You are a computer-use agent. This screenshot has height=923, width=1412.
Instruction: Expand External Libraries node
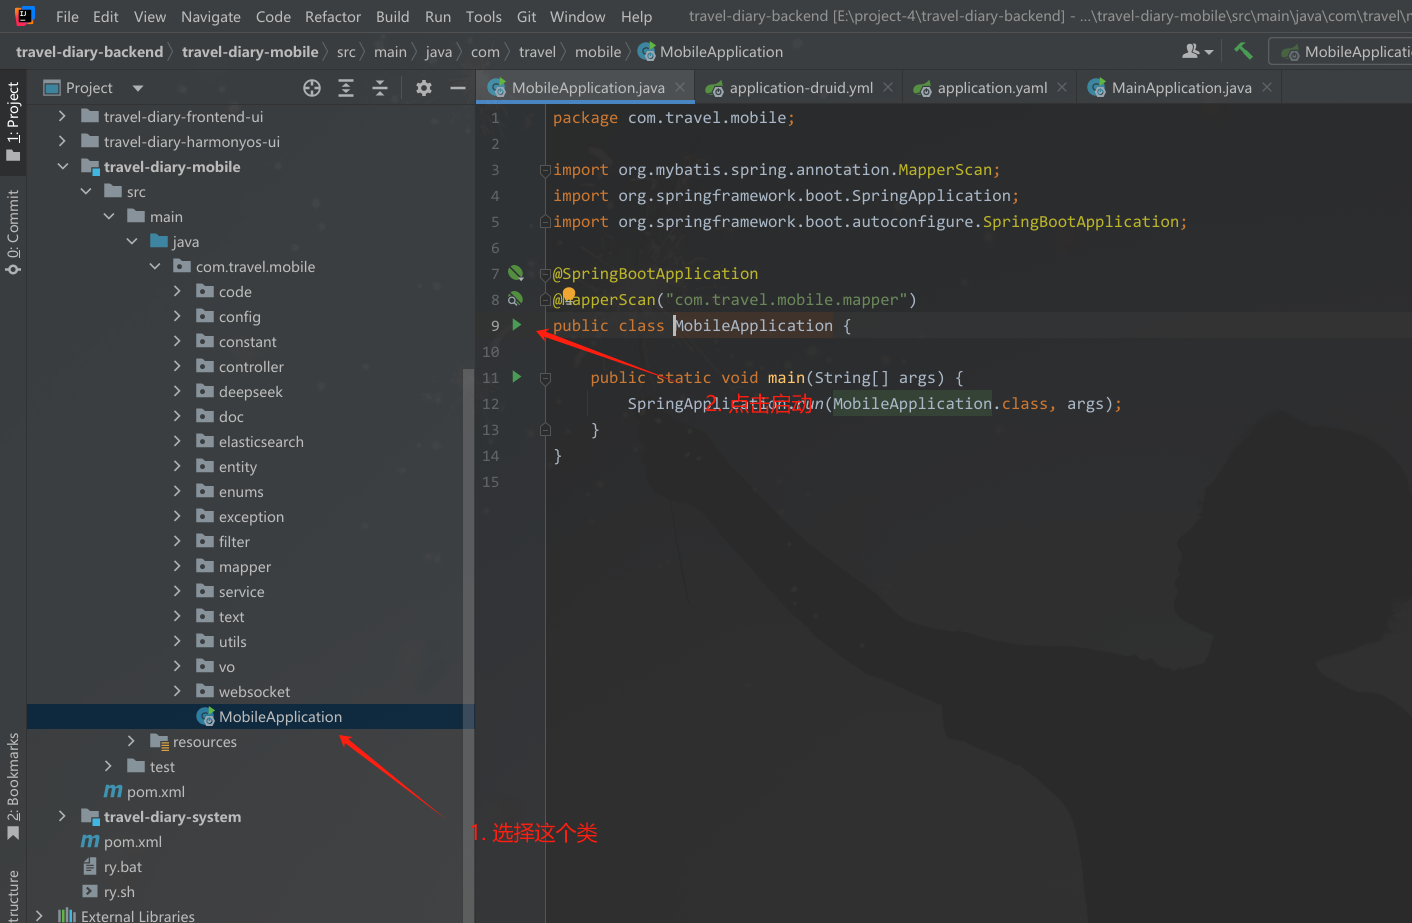[39, 915]
